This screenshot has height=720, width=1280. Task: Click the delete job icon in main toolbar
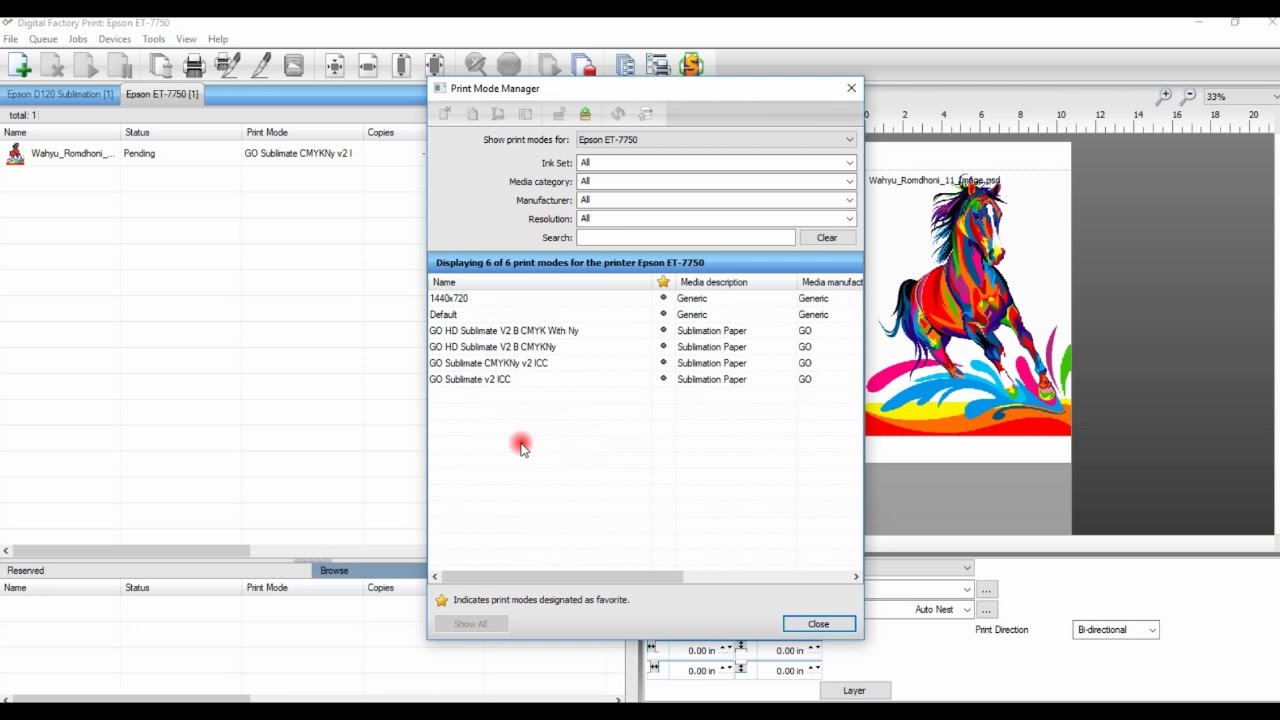click(53, 66)
